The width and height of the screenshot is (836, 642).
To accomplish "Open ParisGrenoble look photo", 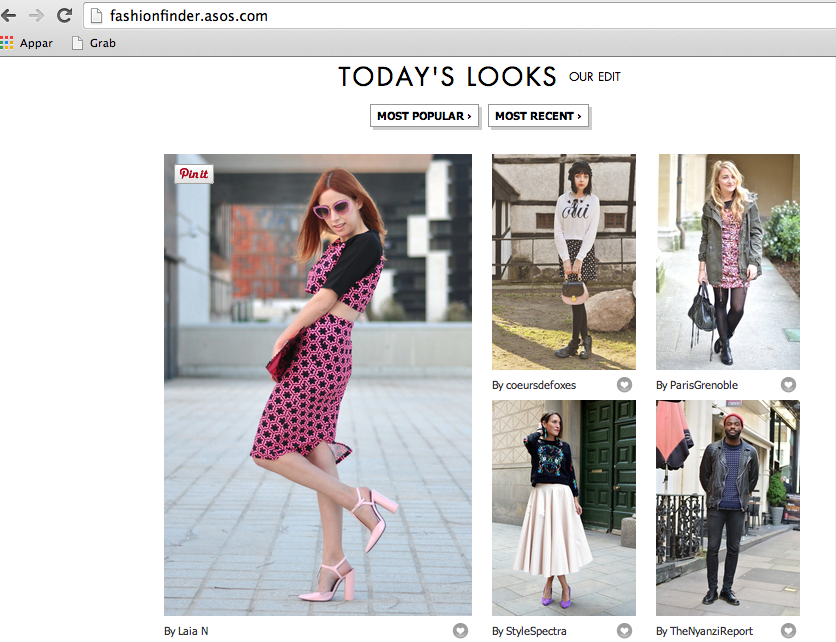I will 728,262.
